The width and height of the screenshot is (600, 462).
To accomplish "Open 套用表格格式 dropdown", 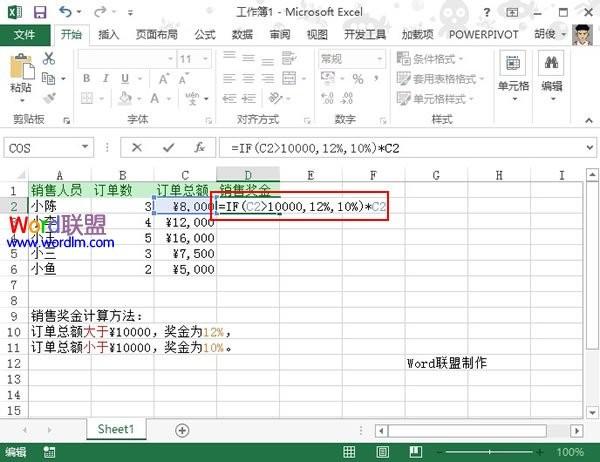I will 440,79.
